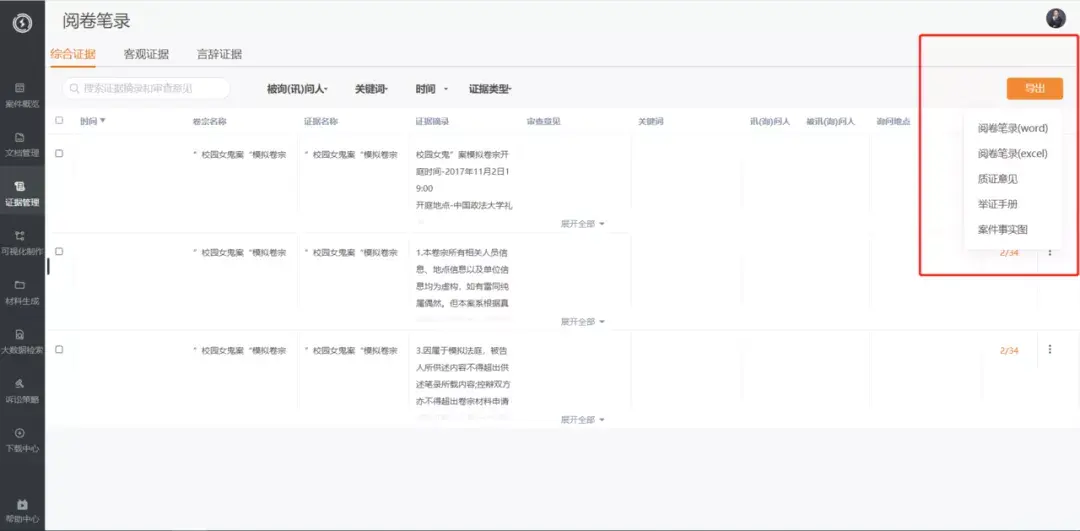Viewport: 1080px width, 531px height.
Task: Expand 展开全部 in the 开庭时间 row
Action: 583,224
